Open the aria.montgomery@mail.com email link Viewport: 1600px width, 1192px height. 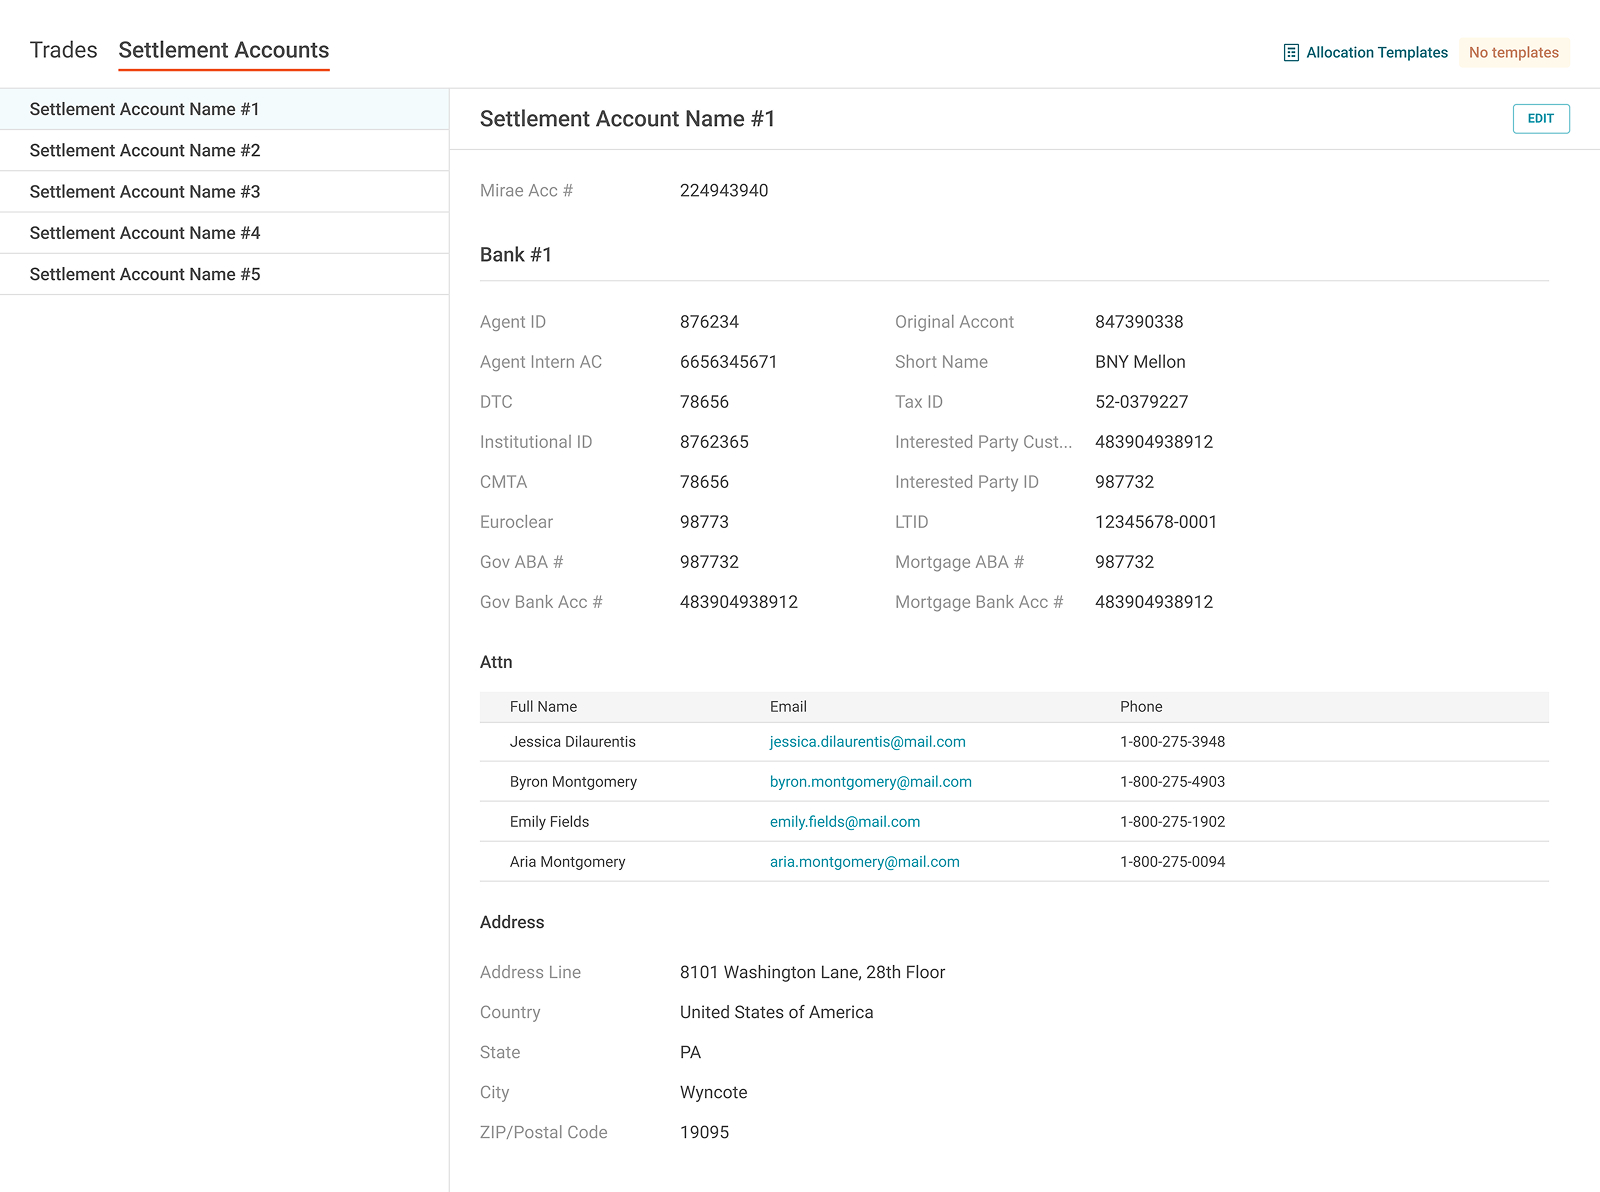pos(865,862)
